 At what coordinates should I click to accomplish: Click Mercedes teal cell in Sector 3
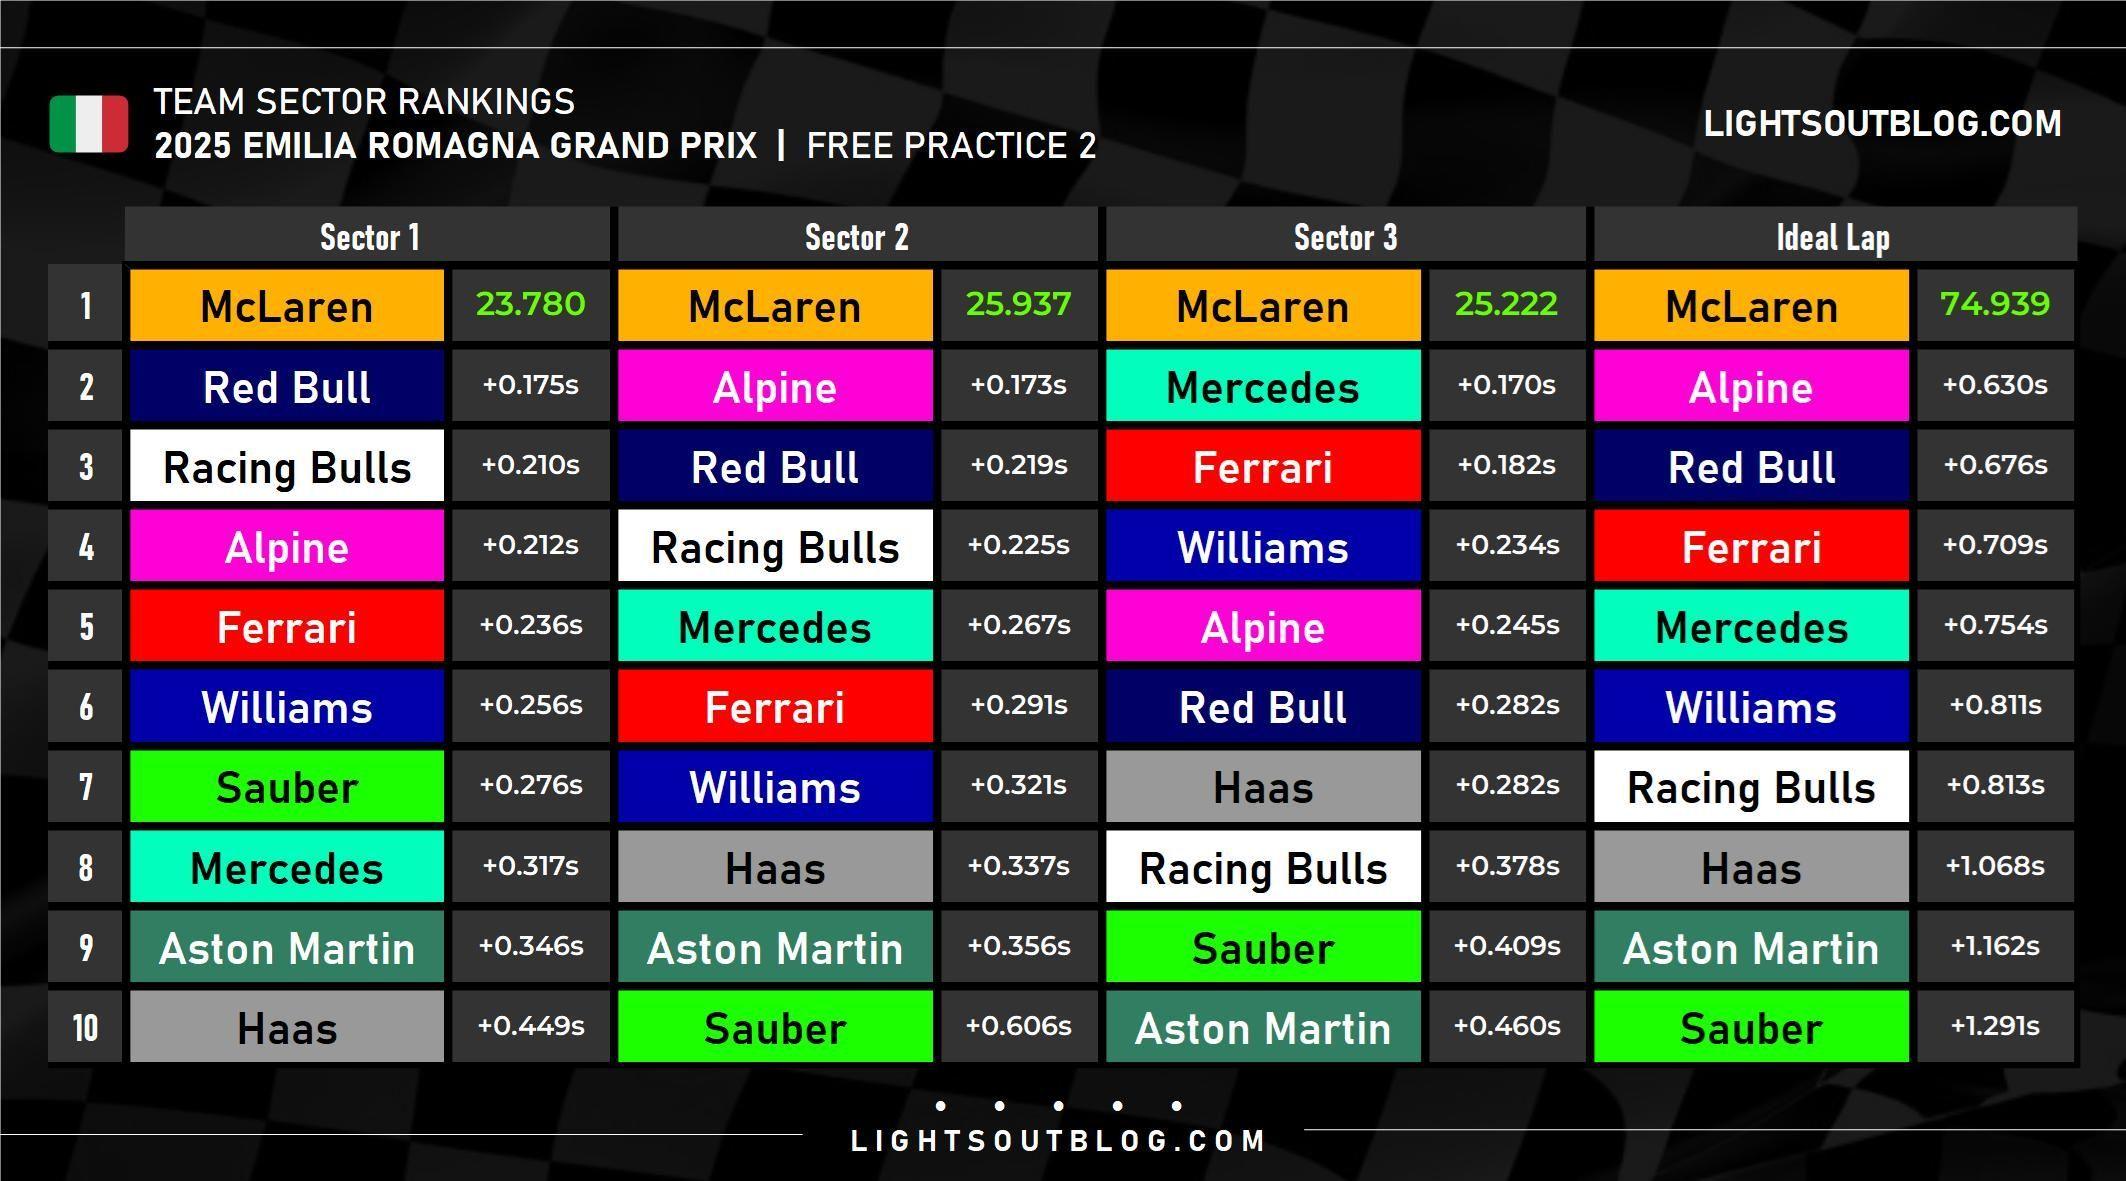point(1263,385)
